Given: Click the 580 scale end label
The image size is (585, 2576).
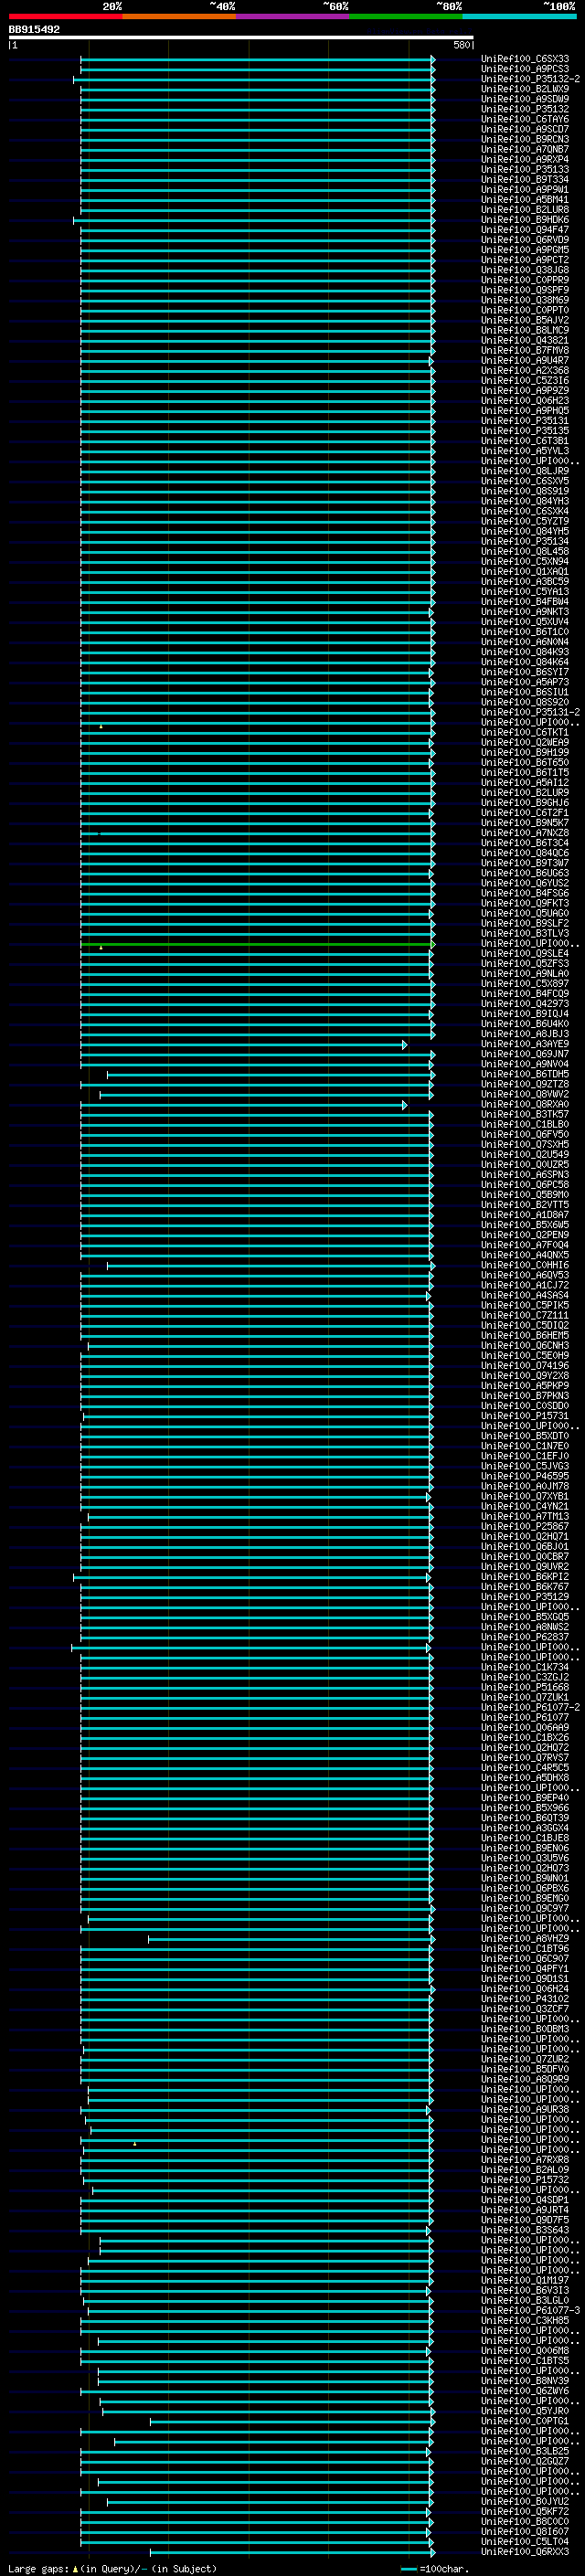Looking at the screenshot, I should tap(462, 45).
